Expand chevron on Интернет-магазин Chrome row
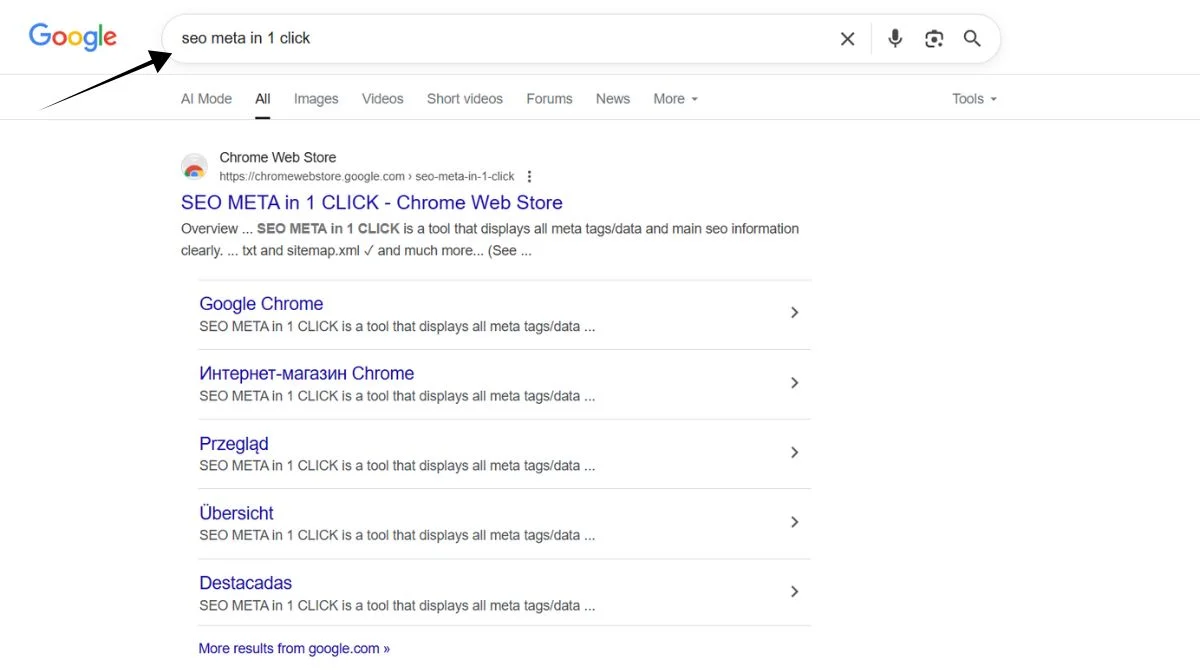Image resolution: width=1200 pixels, height=670 pixels. (x=795, y=383)
